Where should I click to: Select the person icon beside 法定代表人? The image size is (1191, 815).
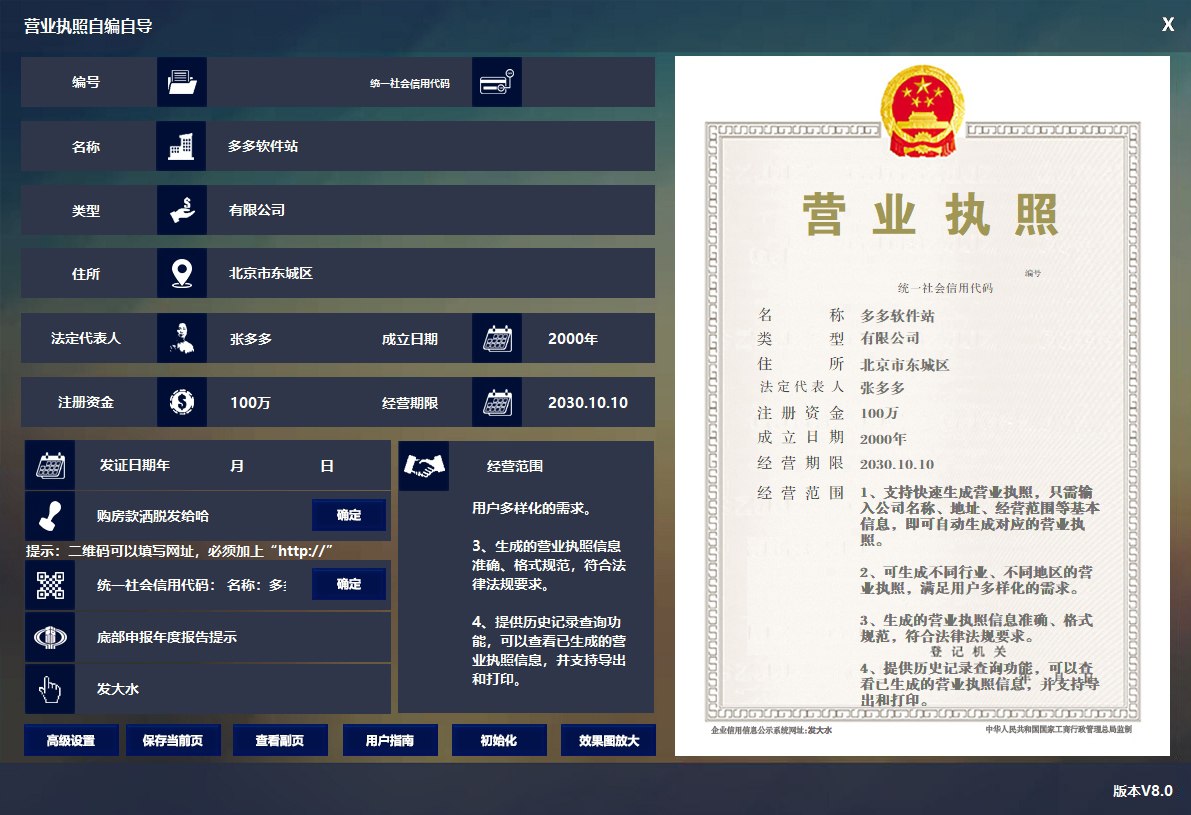pos(181,338)
